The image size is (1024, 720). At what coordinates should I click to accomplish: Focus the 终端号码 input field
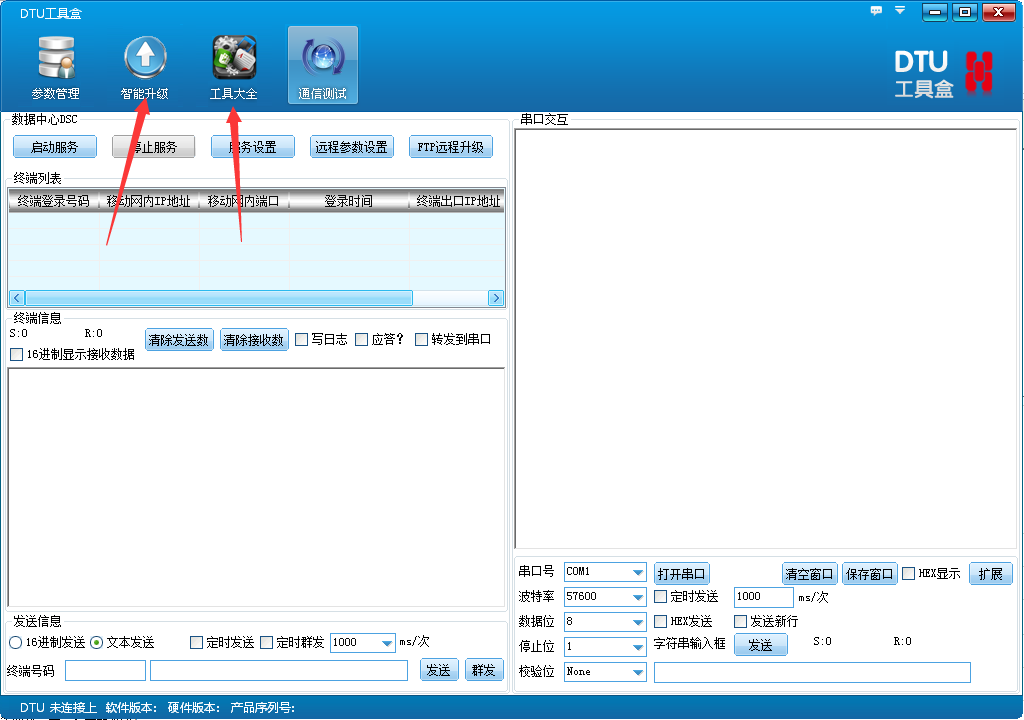(105, 670)
